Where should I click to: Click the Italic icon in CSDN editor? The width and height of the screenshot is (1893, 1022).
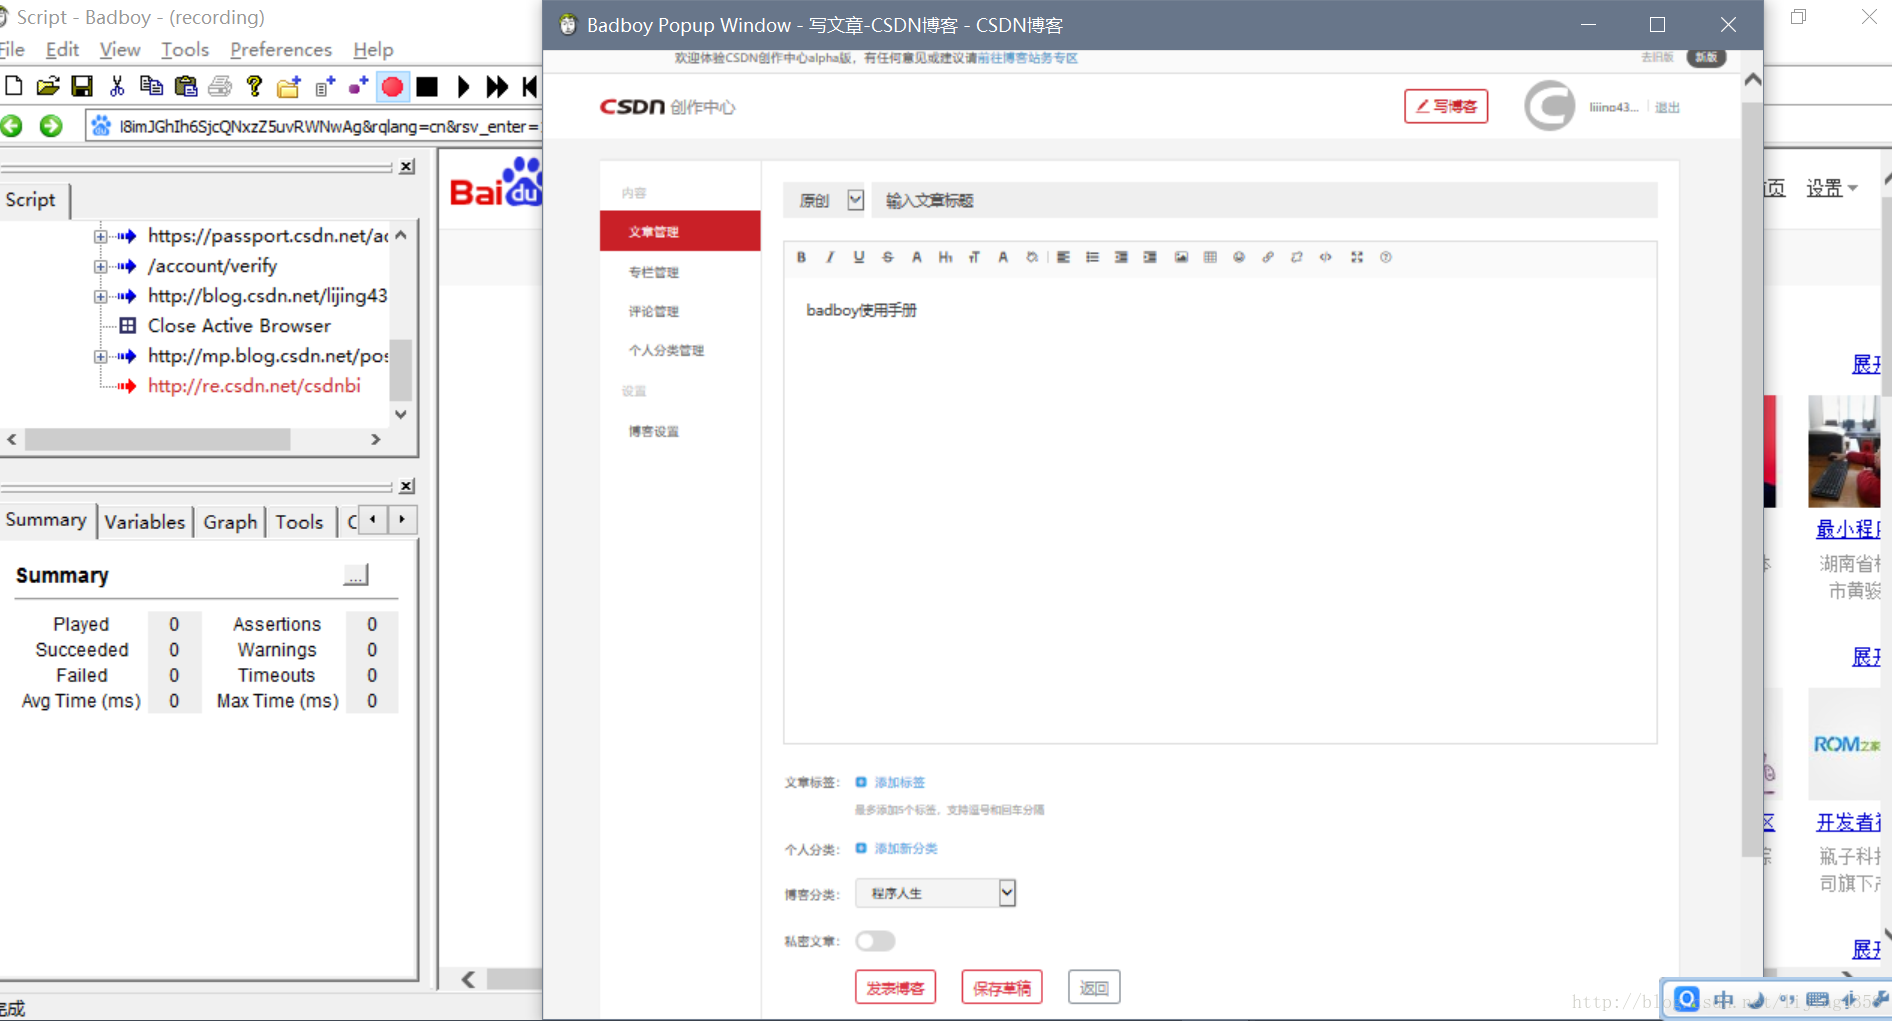coord(830,257)
